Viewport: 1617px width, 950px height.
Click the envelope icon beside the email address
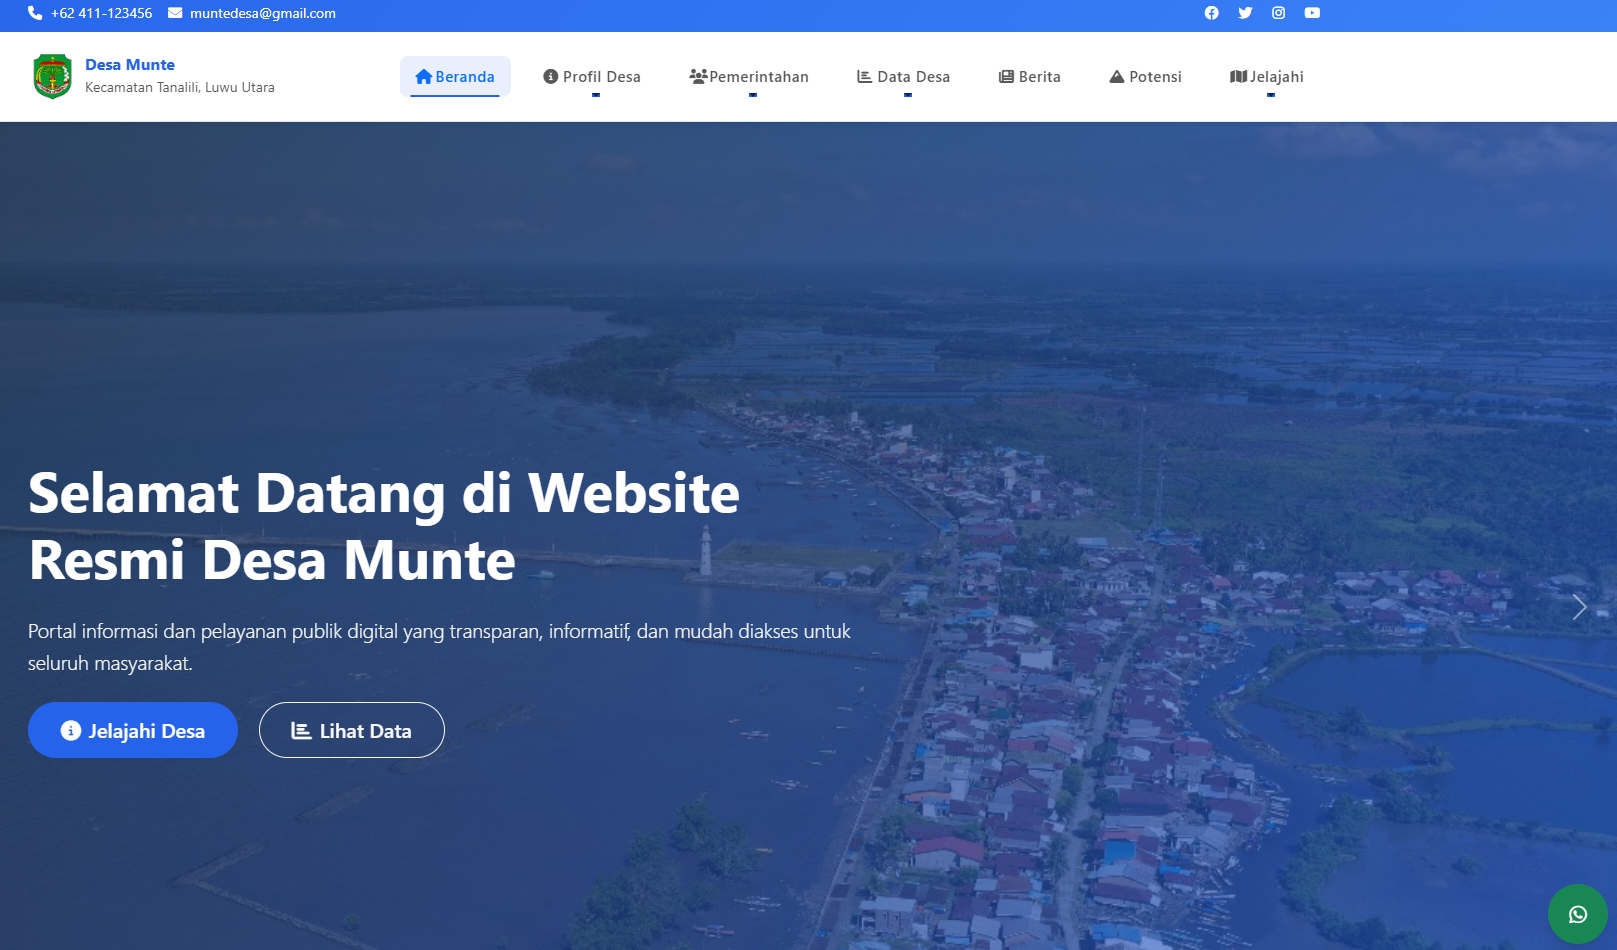(174, 14)
